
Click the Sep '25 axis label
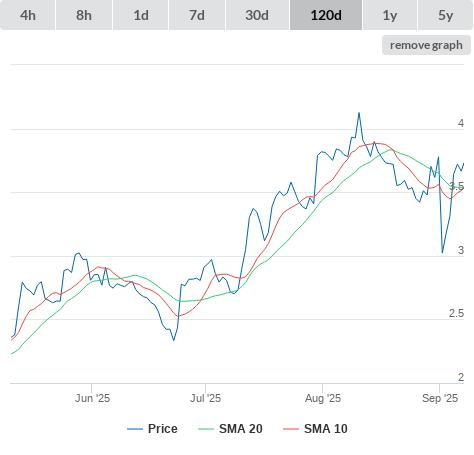440,398
